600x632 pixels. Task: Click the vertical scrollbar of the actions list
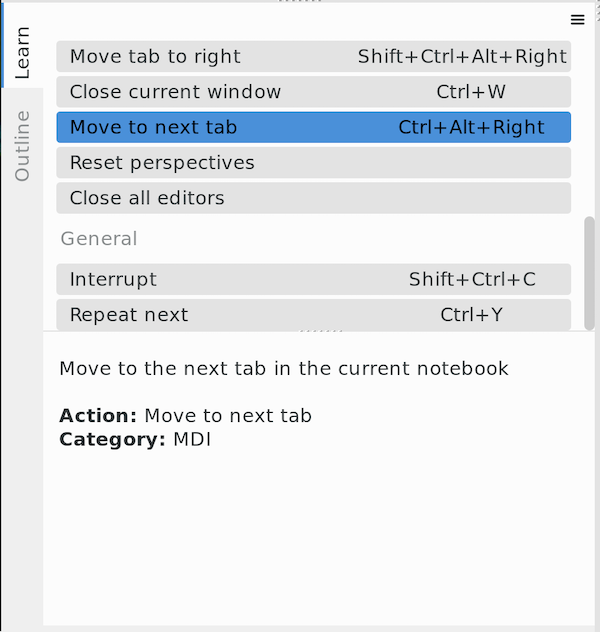(590, 270)
